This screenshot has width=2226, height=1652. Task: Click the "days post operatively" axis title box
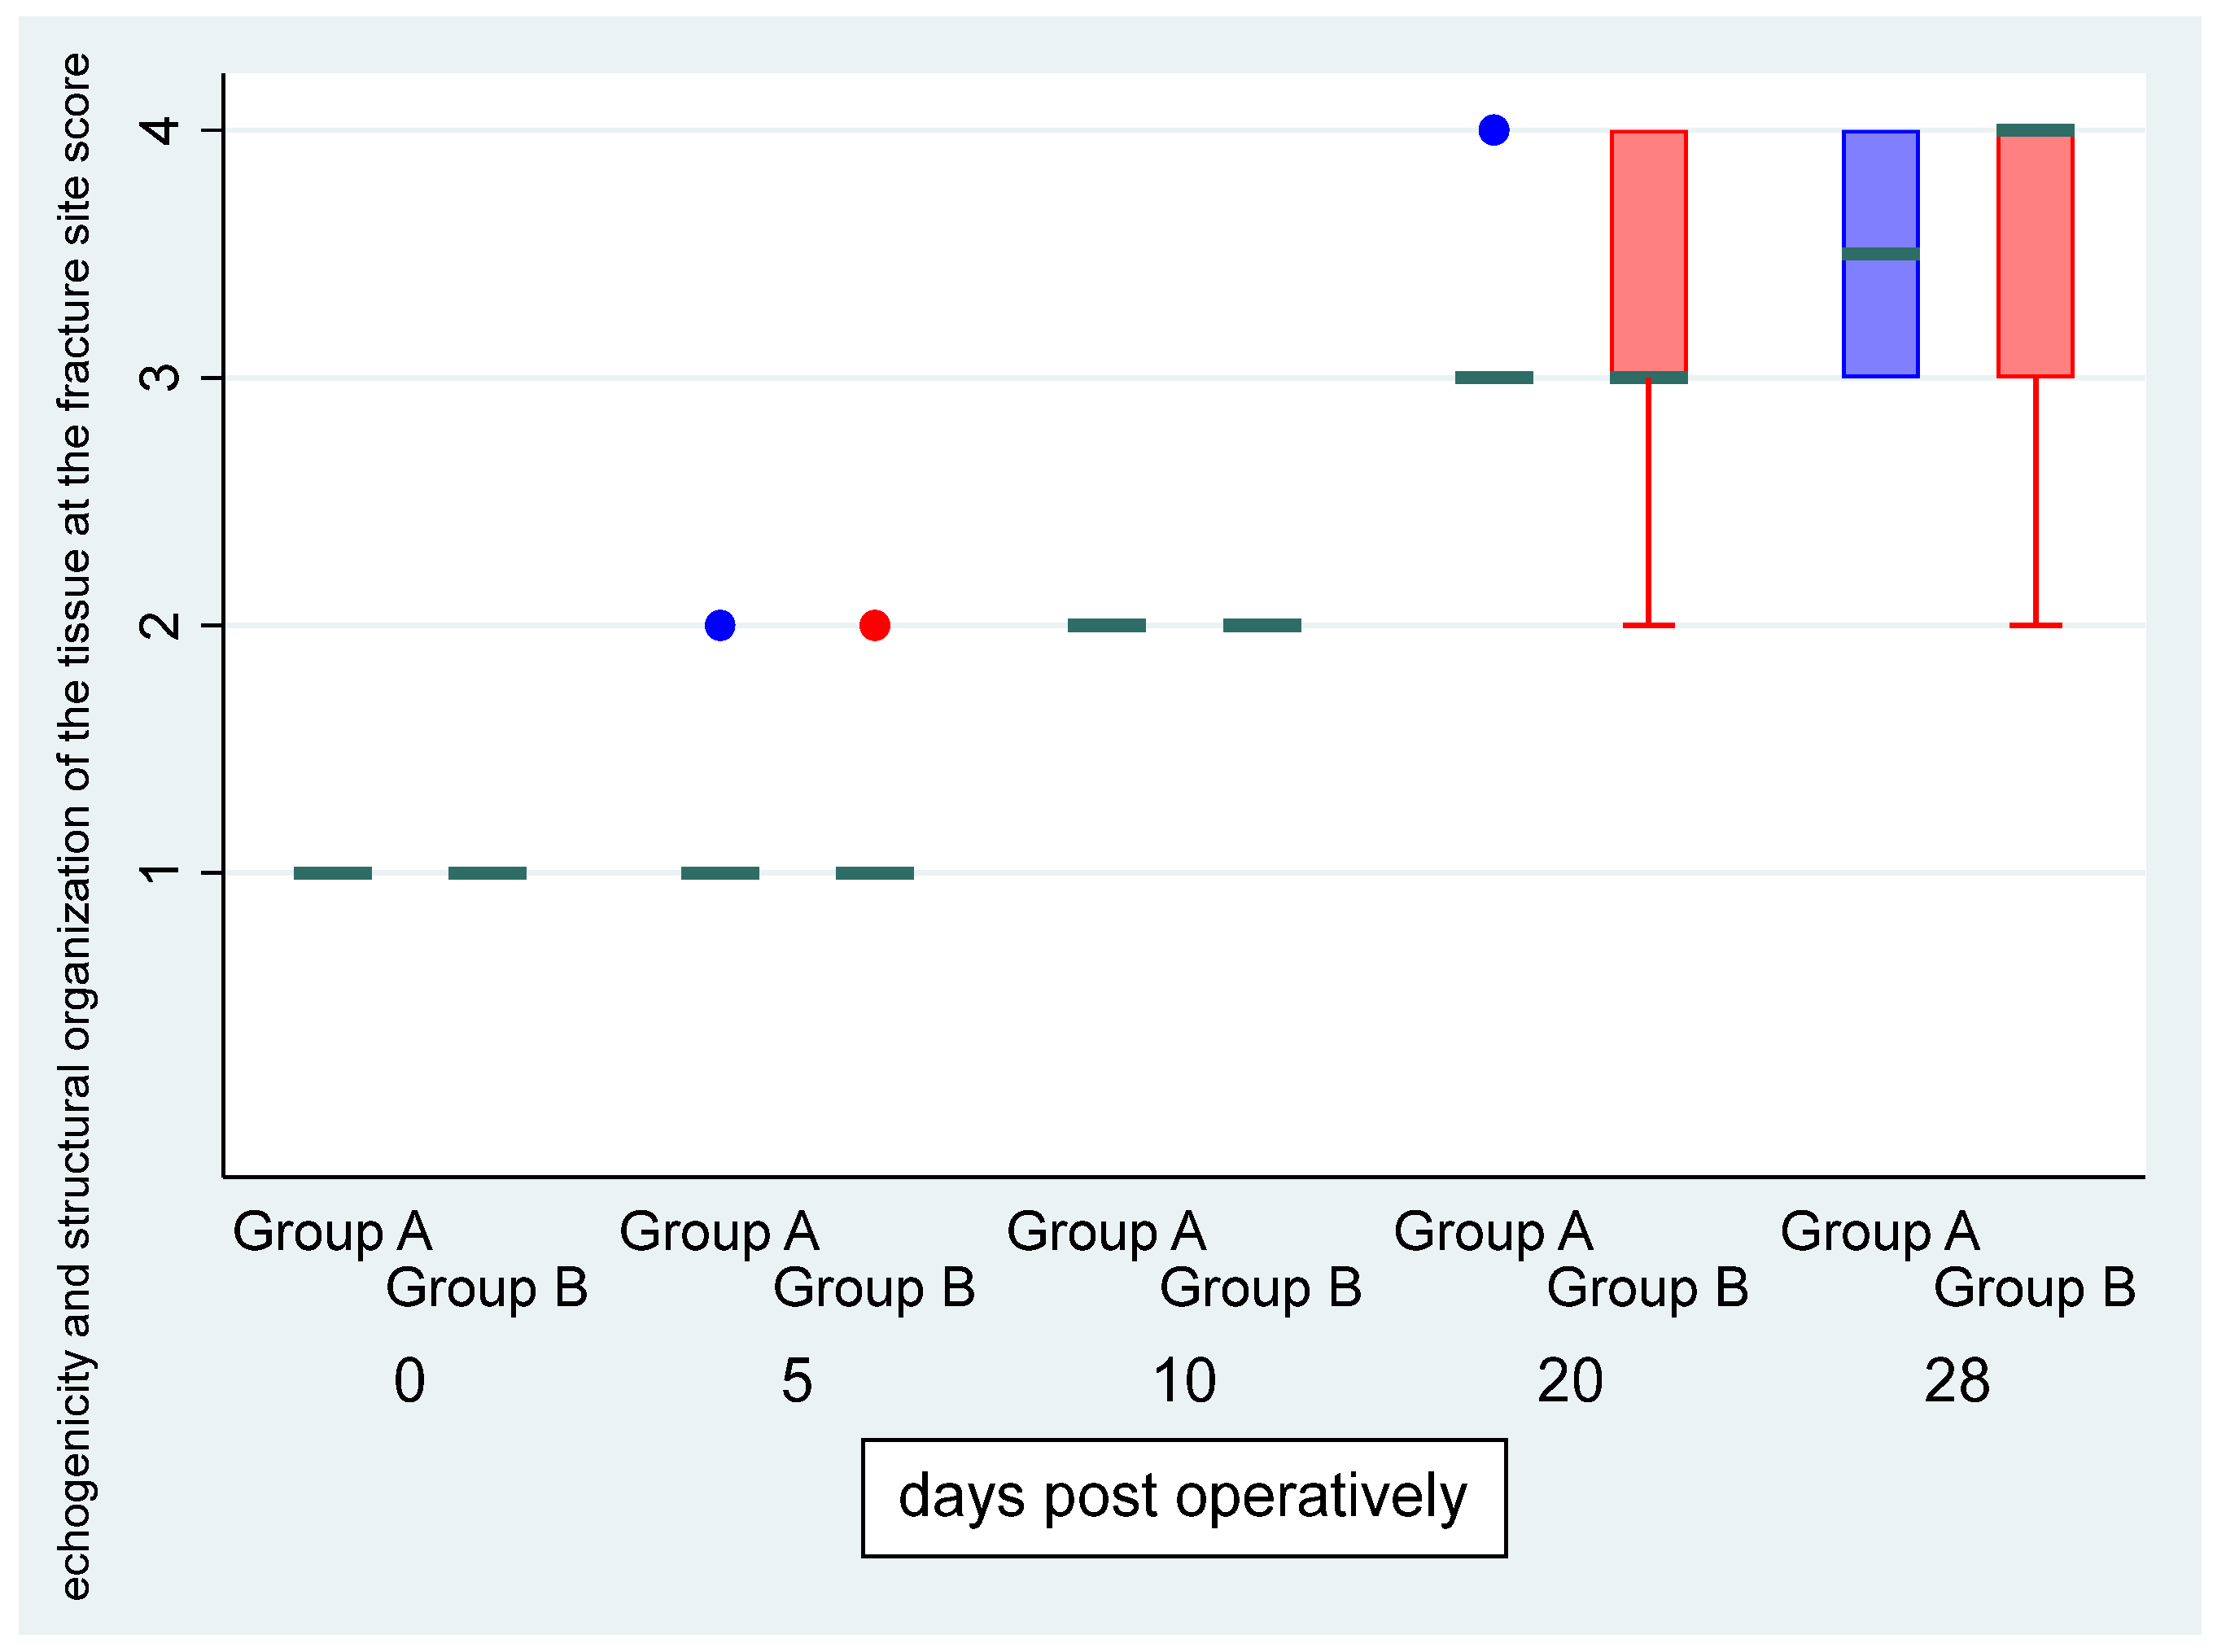(x=1184, y=1497)
